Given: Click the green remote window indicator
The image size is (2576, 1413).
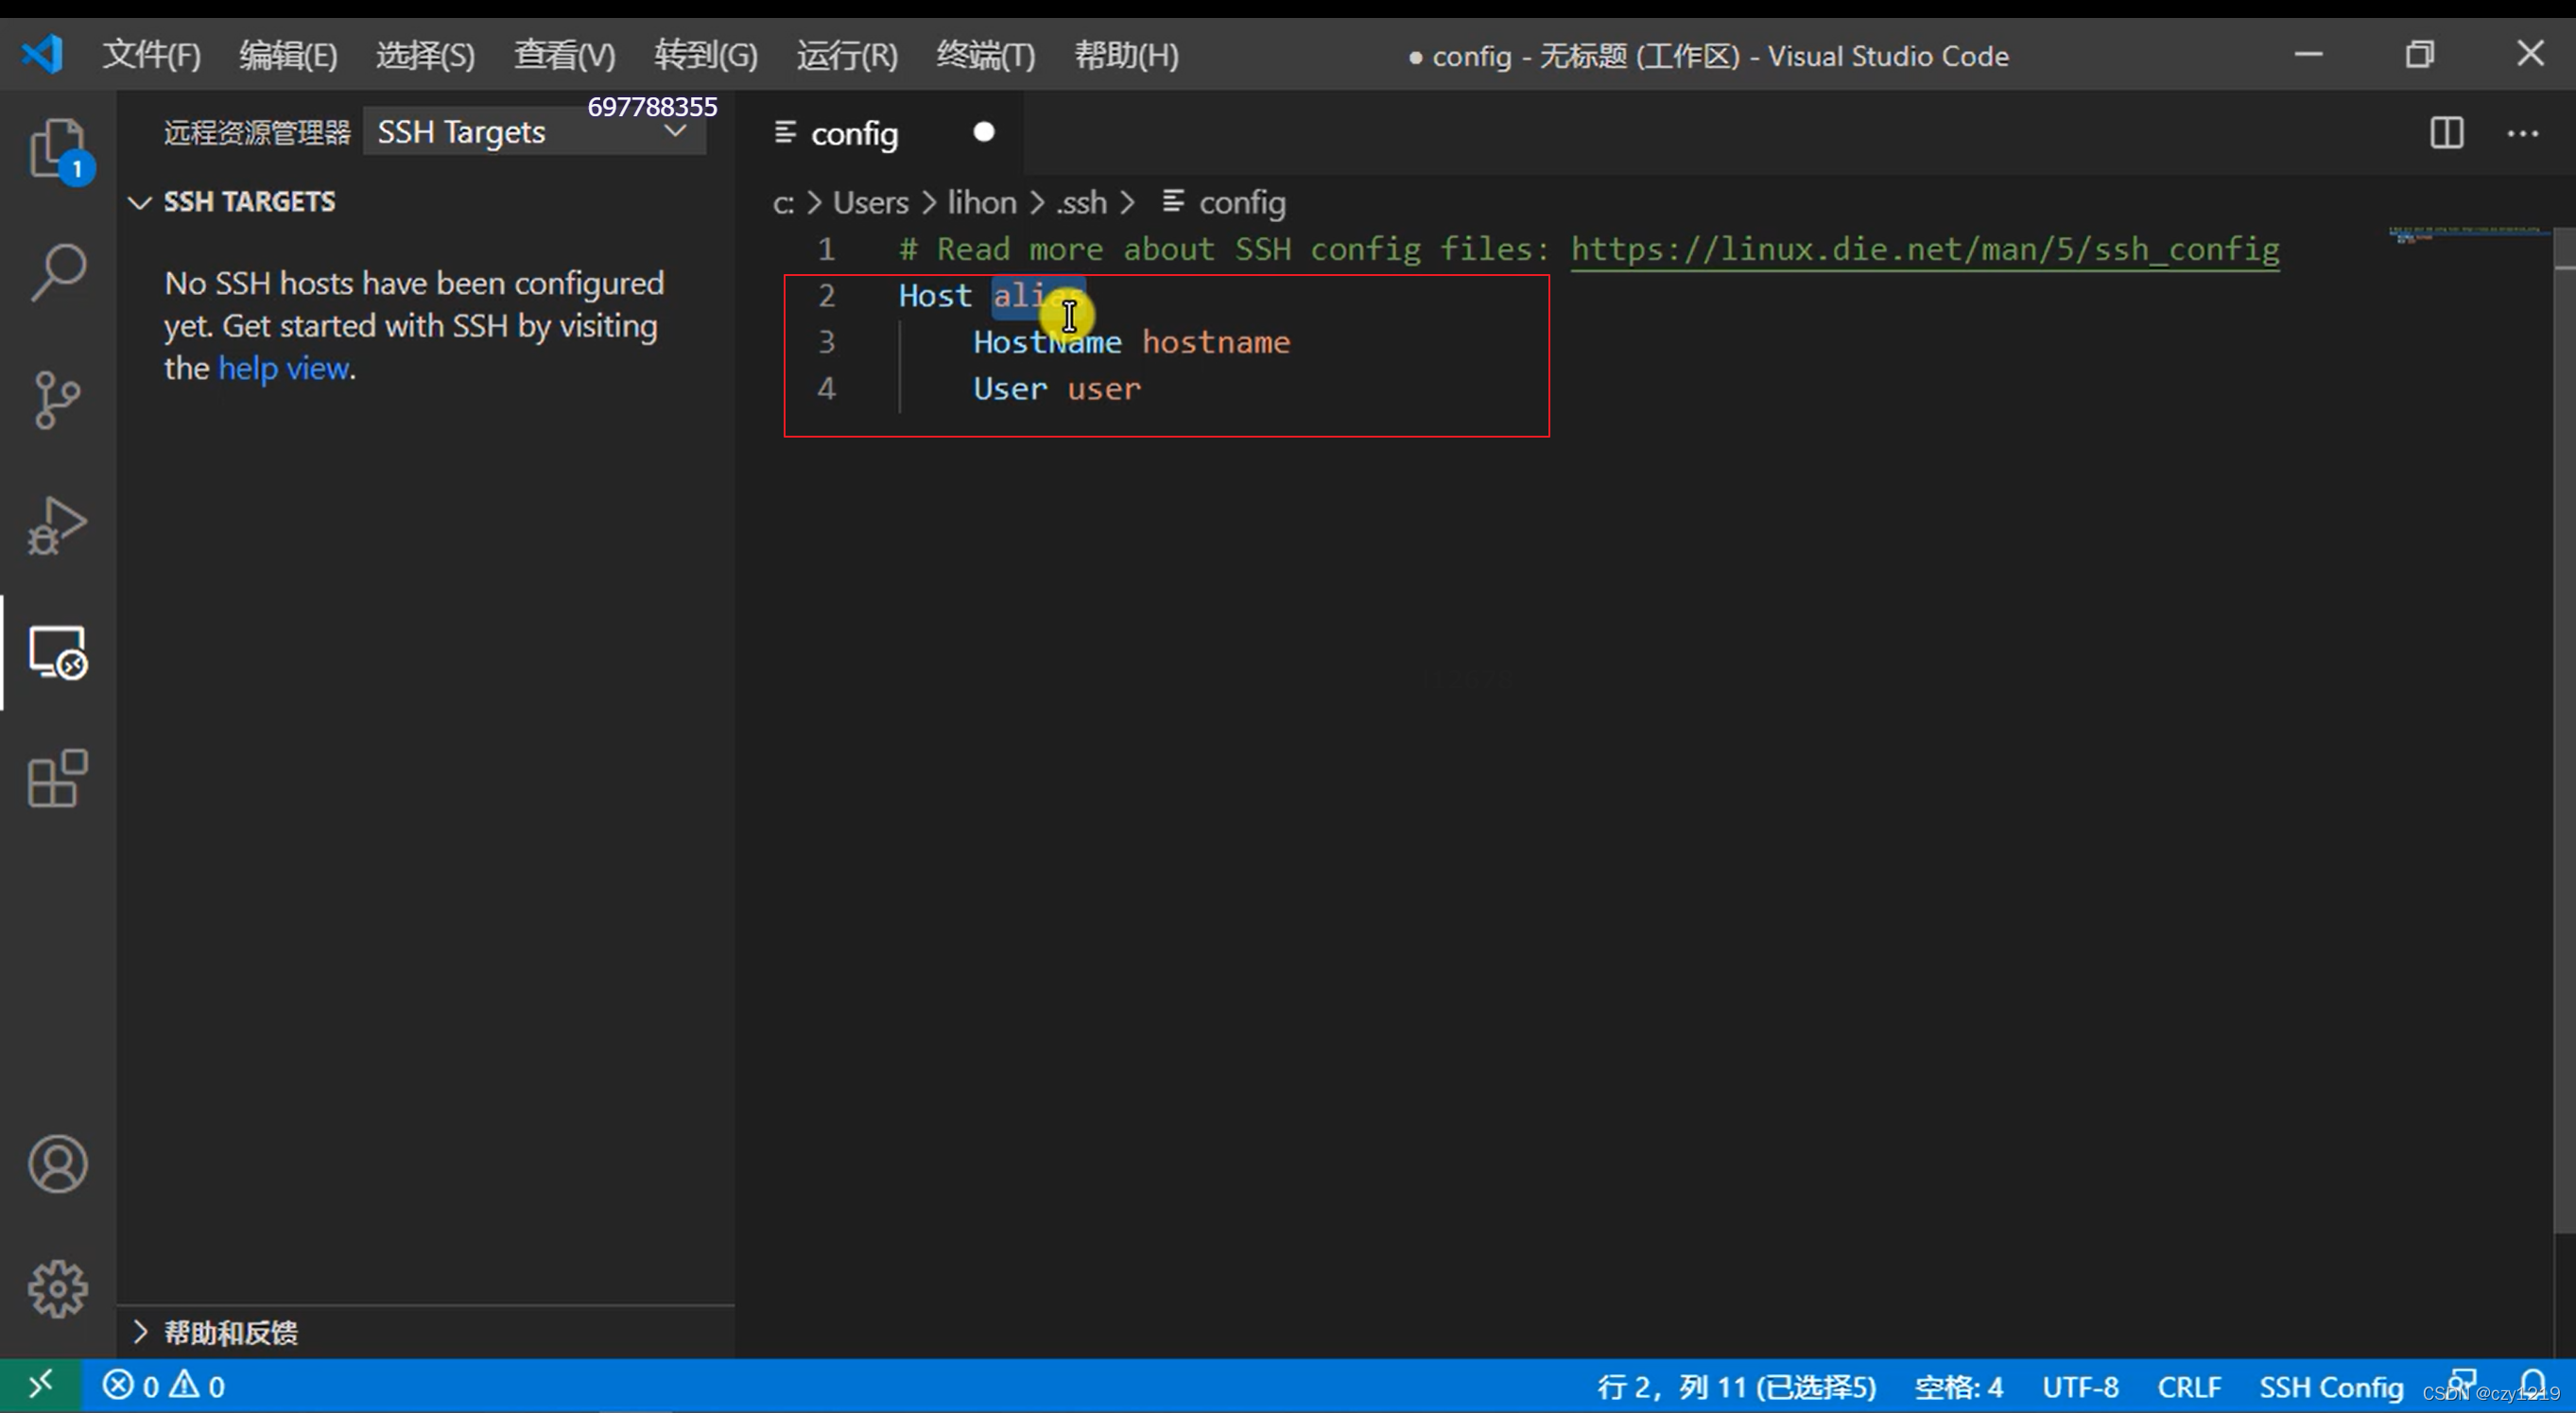Looking at the screenshot, I should click(40, 1386).
